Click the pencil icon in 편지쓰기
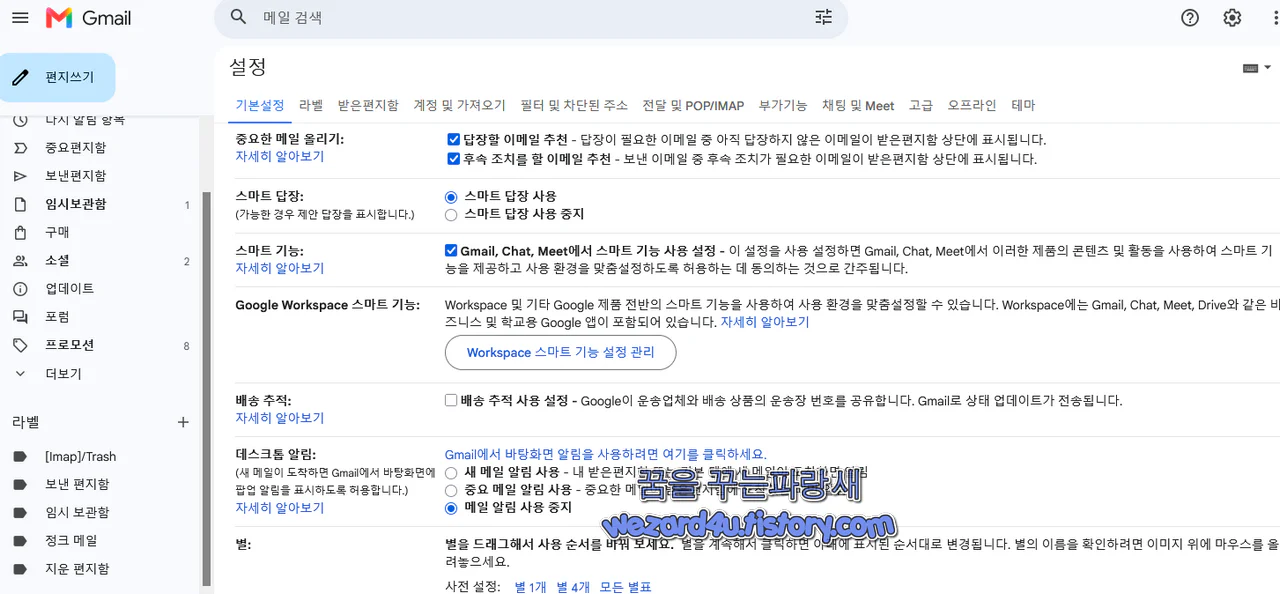The height and width of the screenshot is (594, 1280). (20, 77)
